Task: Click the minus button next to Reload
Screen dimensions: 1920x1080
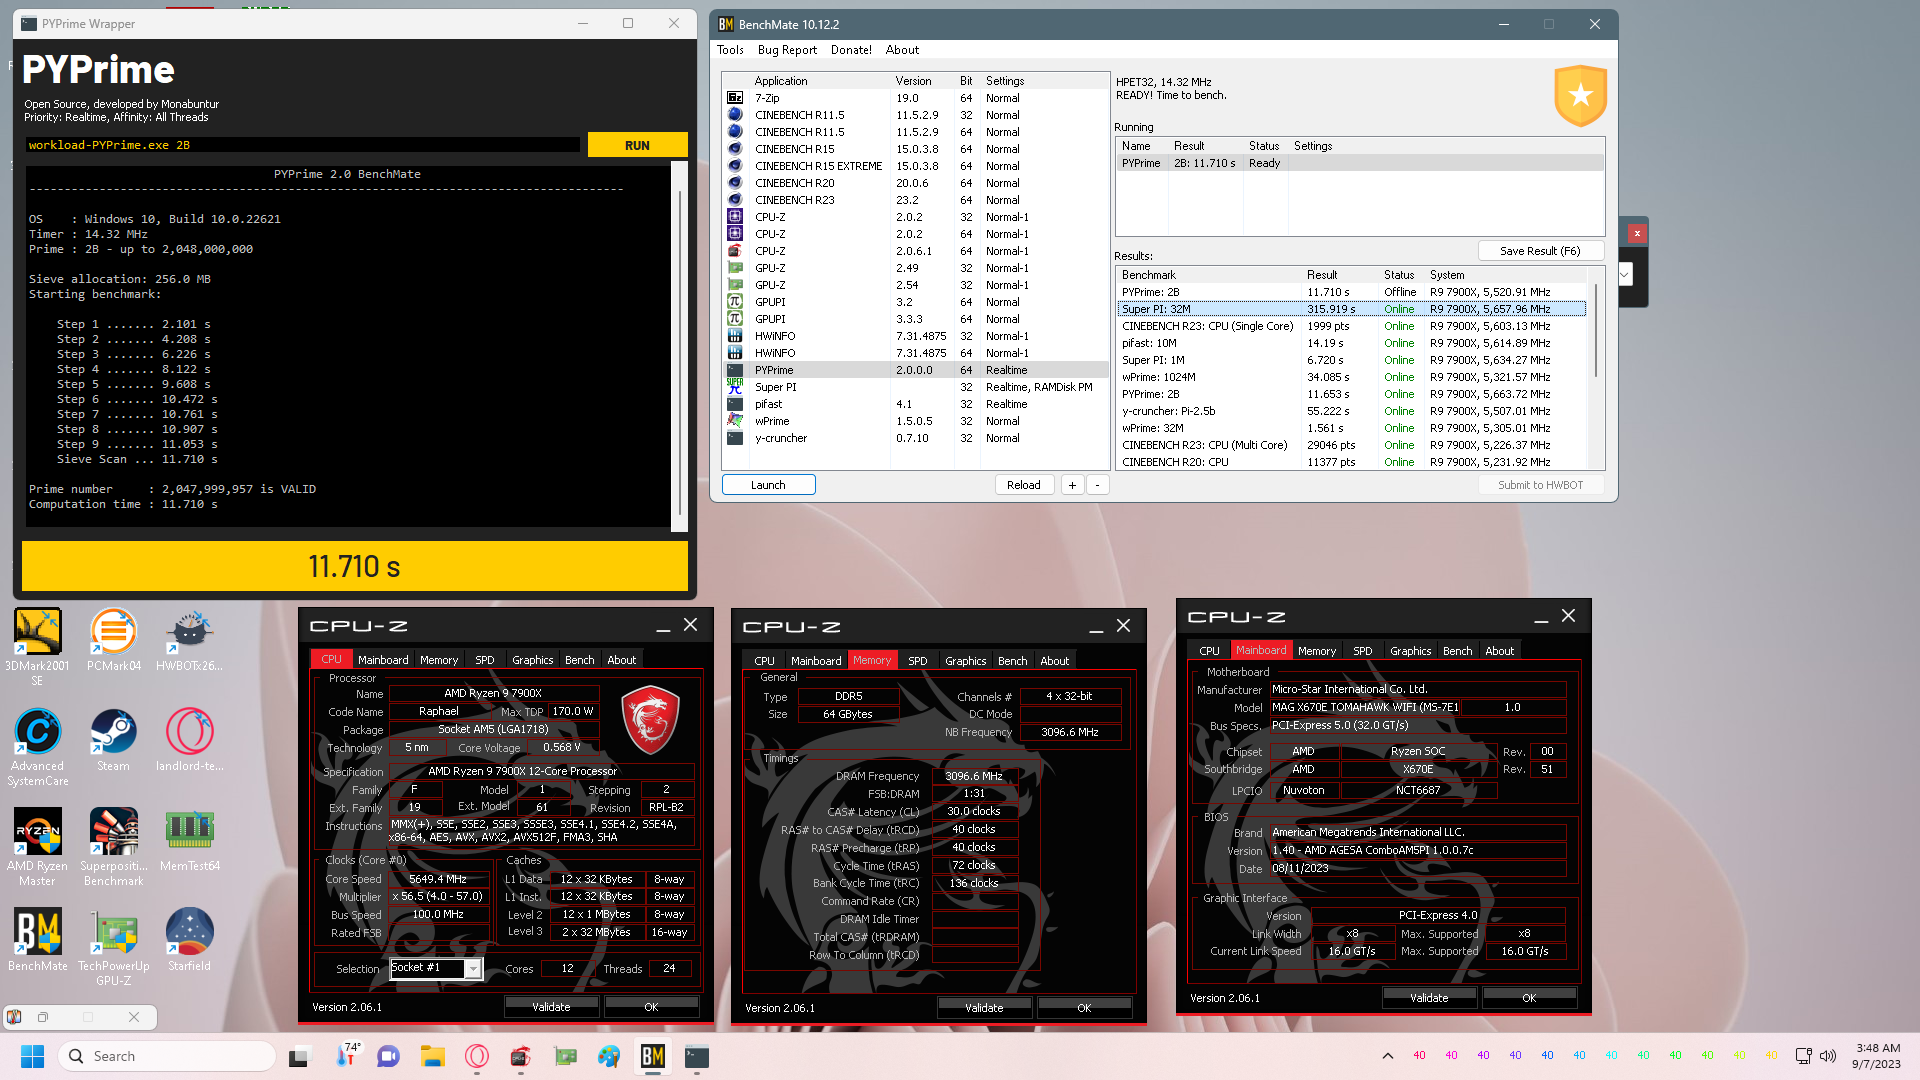Action: pos(1097,485)
